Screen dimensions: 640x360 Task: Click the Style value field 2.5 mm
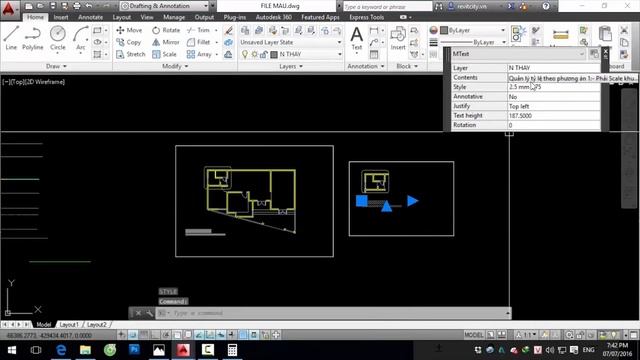coord(553,87)
